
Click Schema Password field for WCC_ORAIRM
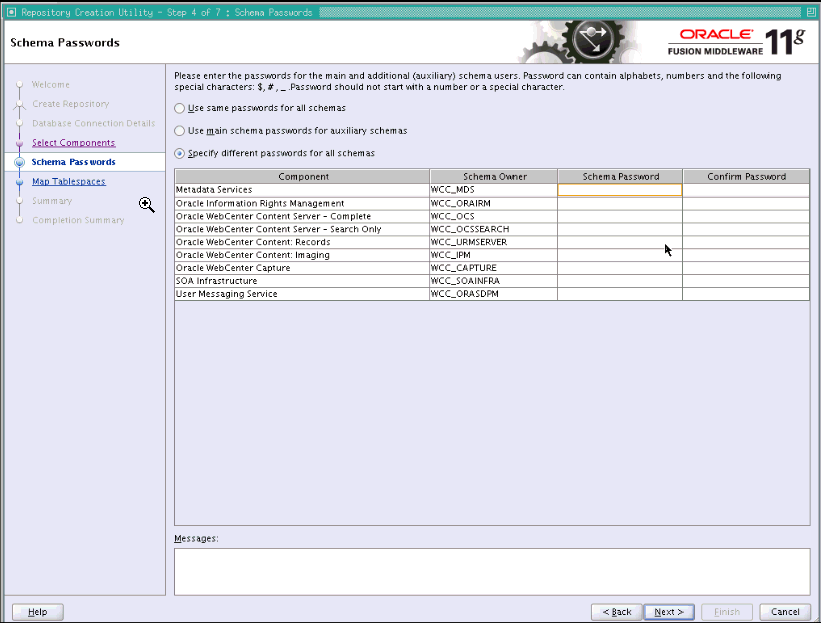pos(620,203)
